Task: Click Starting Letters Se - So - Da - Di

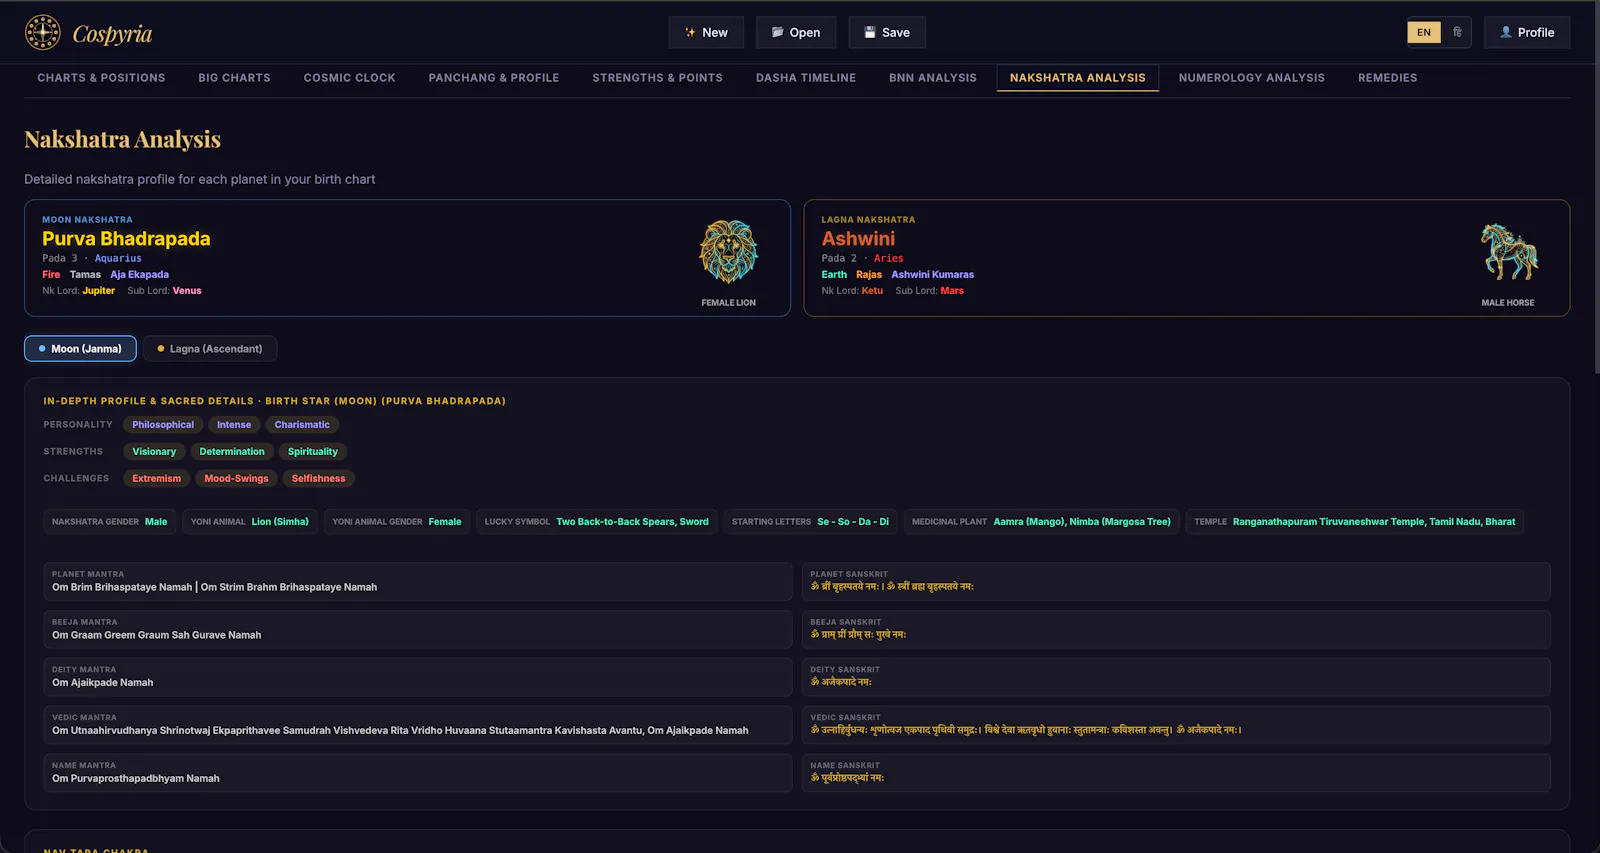Action: pos(810,522)
